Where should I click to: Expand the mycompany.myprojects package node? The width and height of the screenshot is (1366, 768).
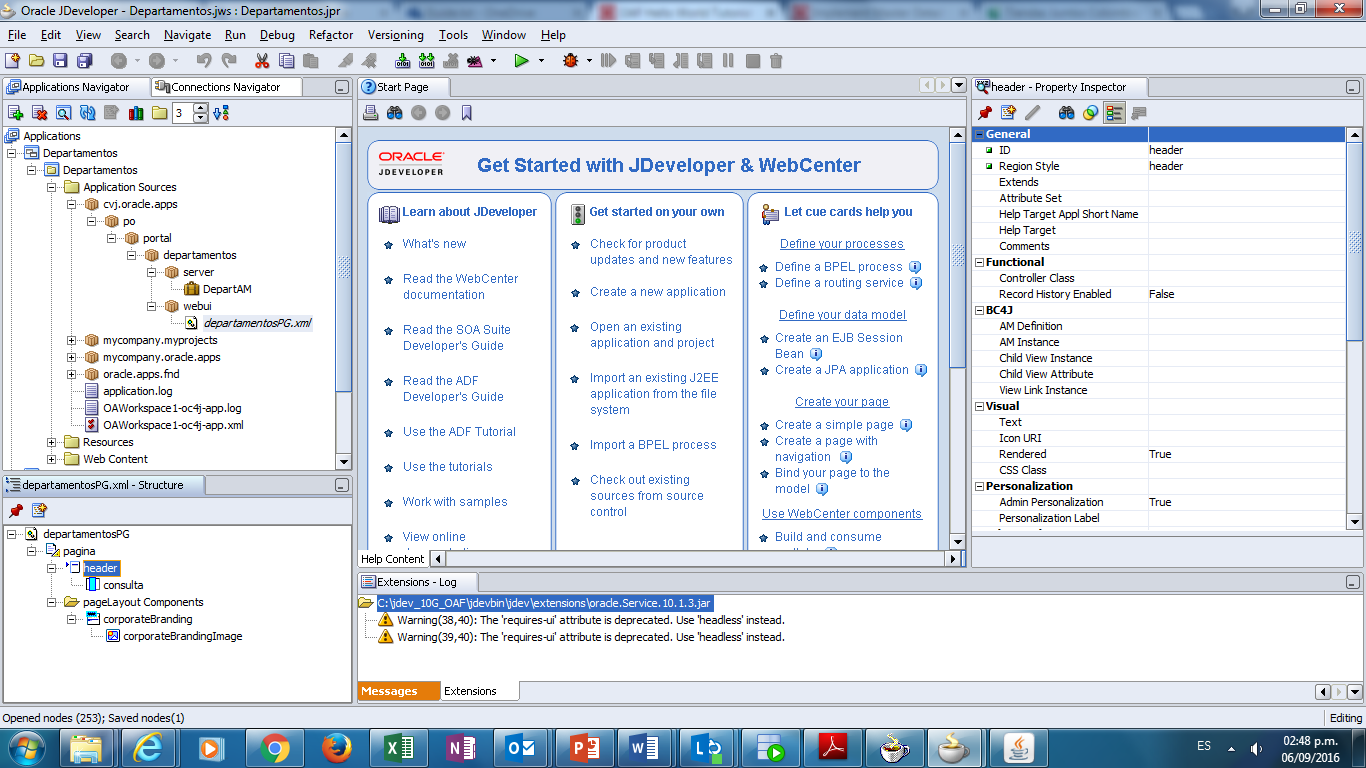(x=72, y=340)
